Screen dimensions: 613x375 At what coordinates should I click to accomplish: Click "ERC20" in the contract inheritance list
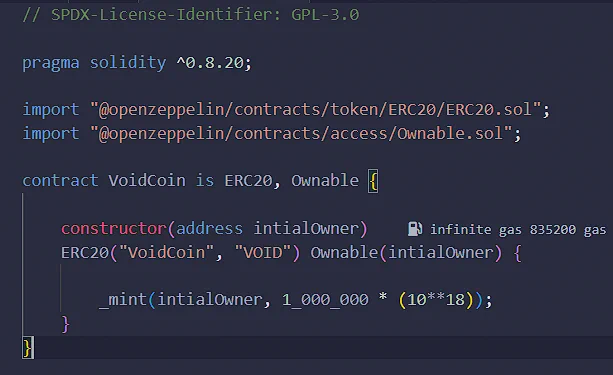pyautogui.click(x=248, y=181)
